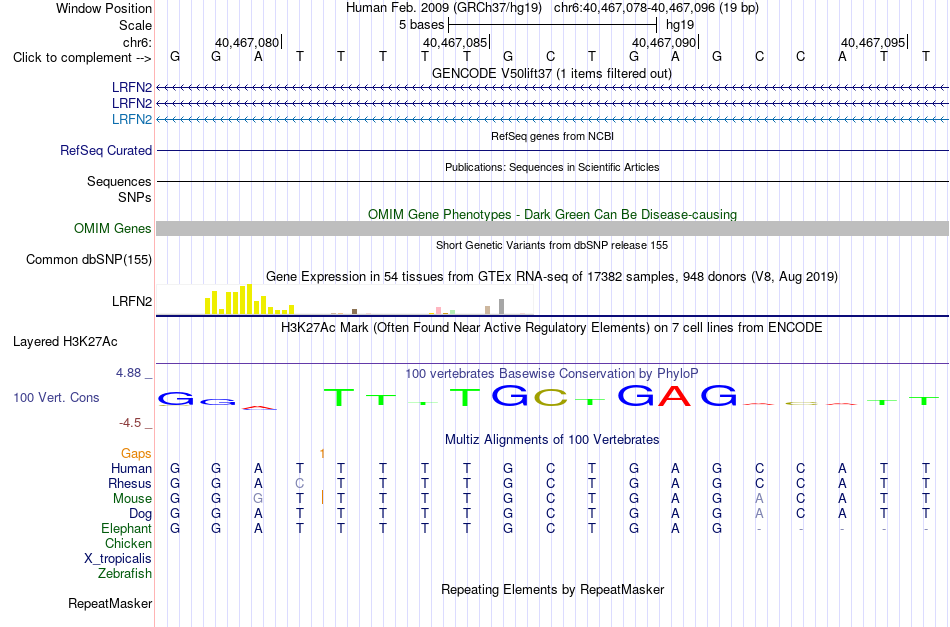Click the faded G in the Mouse row

coord(258,499)
